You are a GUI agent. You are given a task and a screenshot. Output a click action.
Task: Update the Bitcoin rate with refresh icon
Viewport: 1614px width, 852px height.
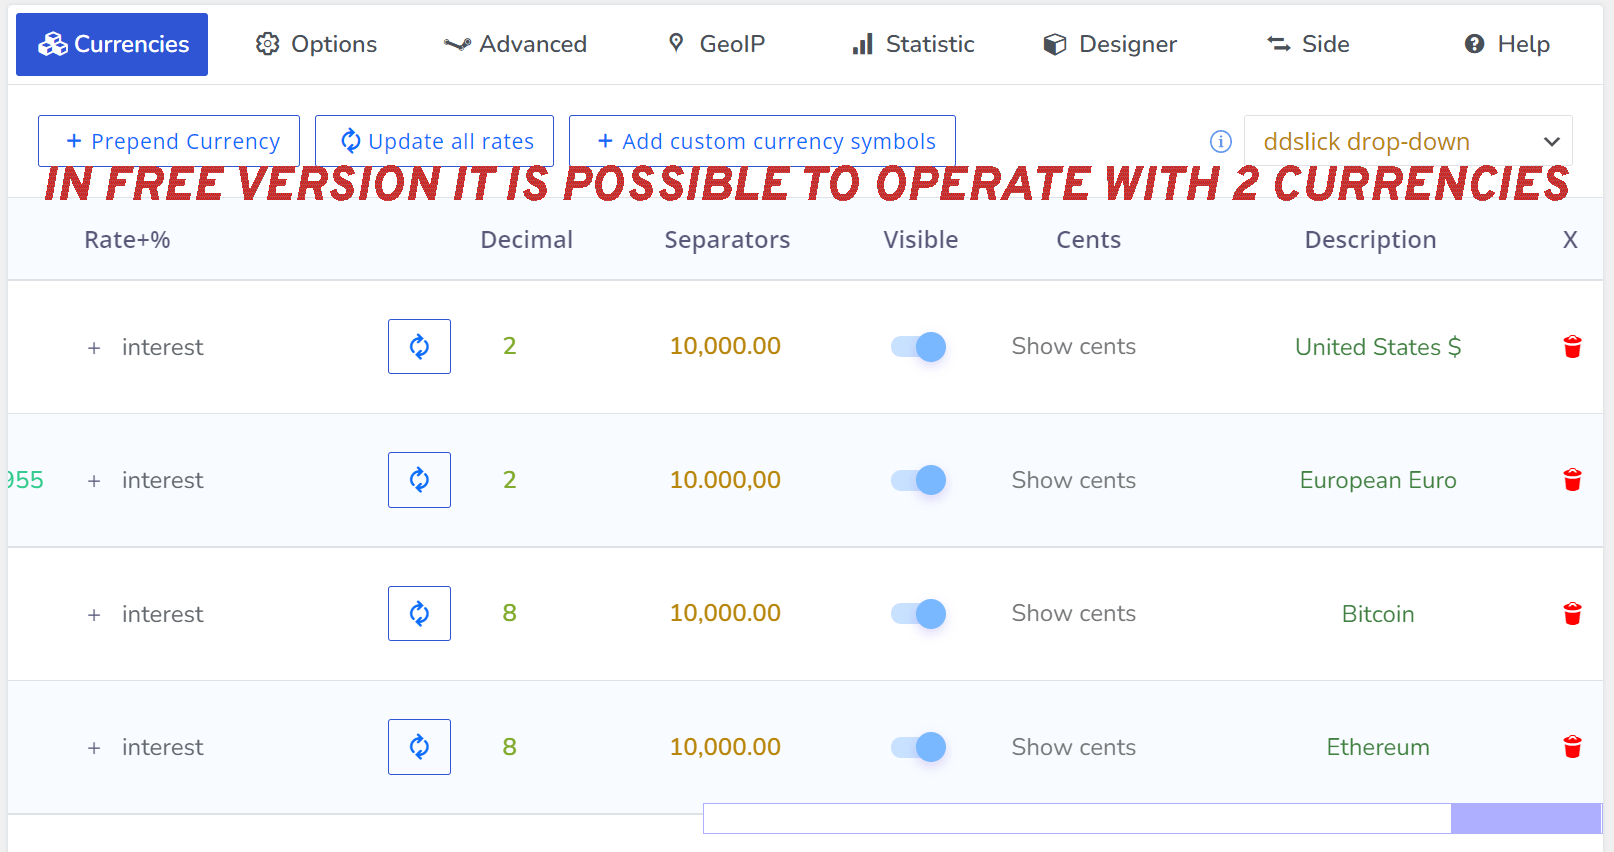coord(419,613)
